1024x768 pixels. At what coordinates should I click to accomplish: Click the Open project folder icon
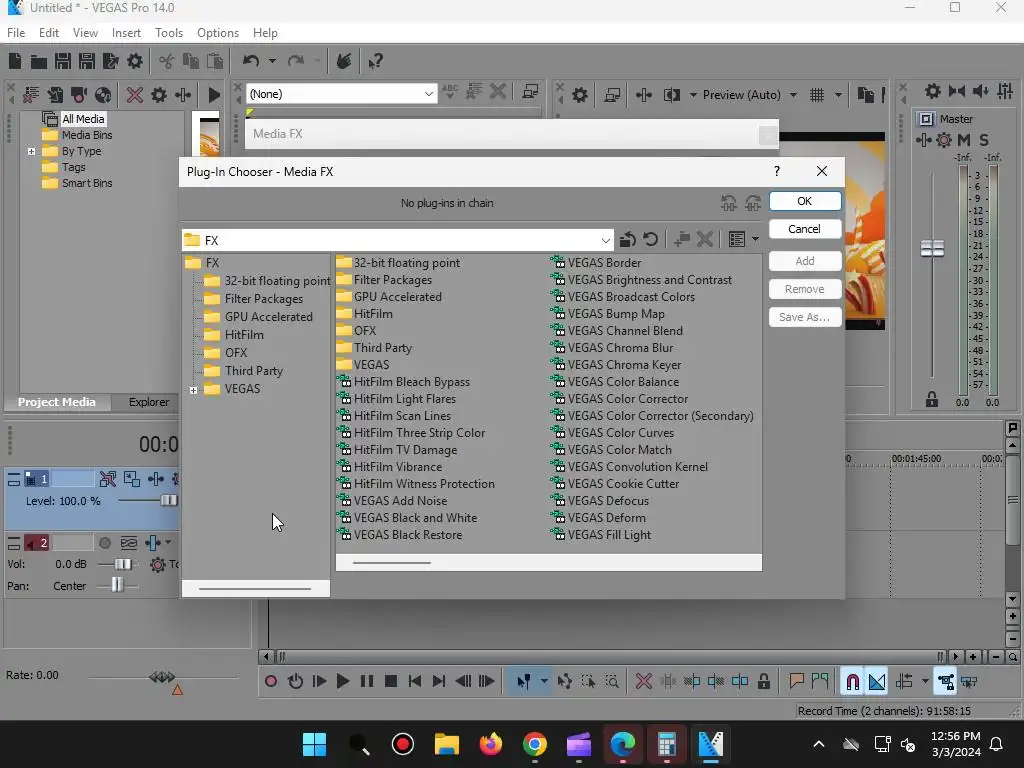coord(39,61)
